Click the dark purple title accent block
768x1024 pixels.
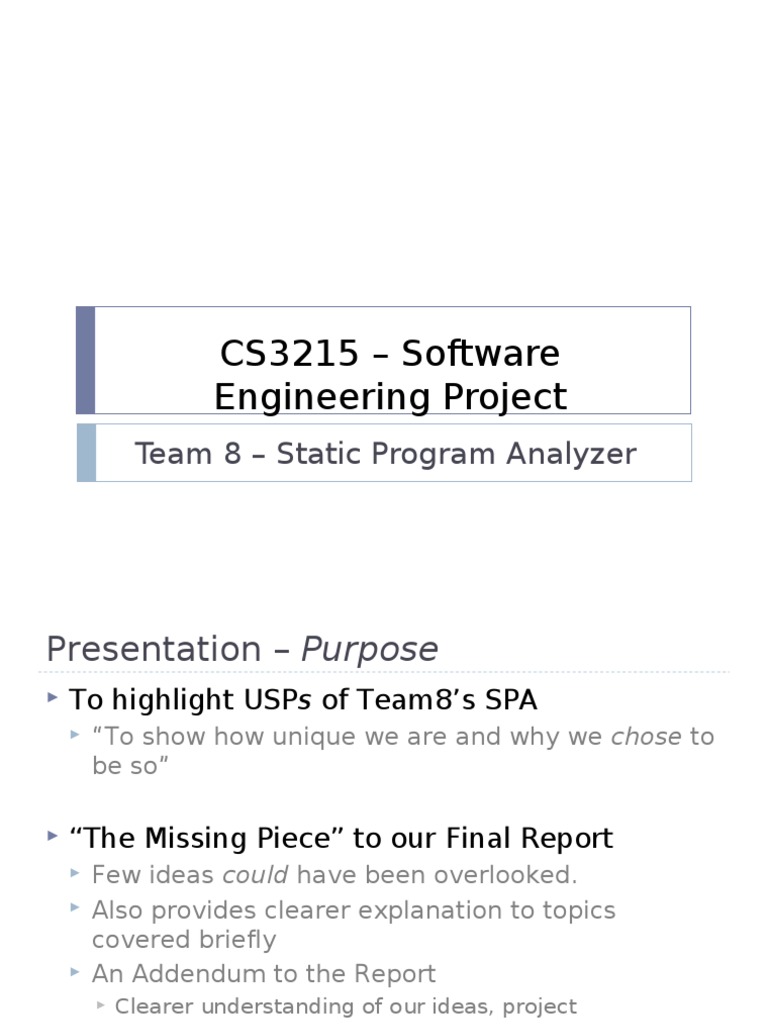[x=86, y=360]
